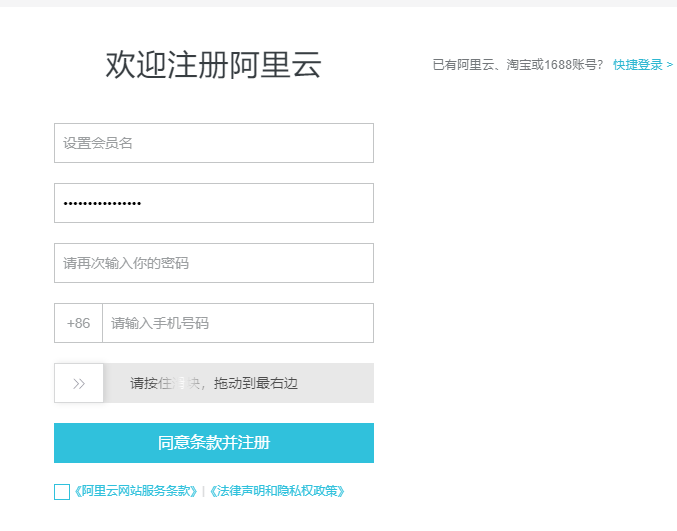Viewport: 677px width, 531px height.
Task: Open the 阿里云网站服务条款 link
Action: [136, 491]
